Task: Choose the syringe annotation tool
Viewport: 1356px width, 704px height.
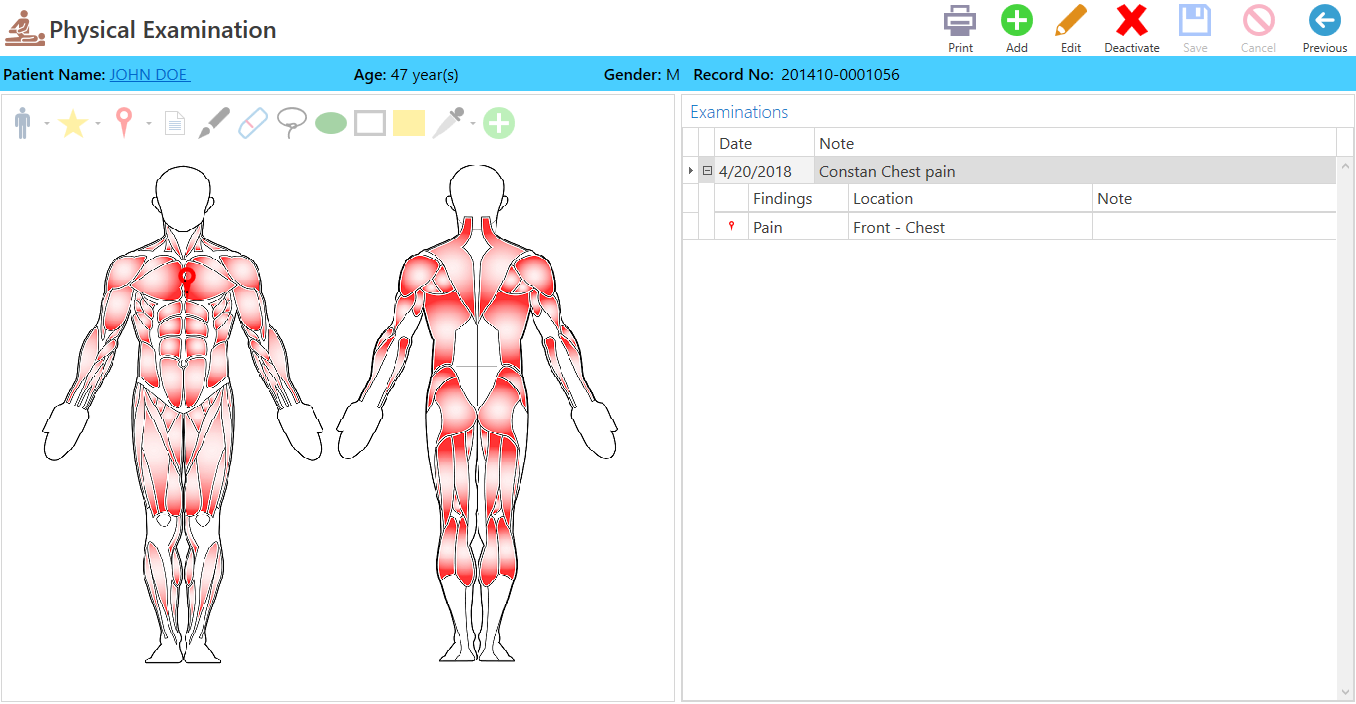Action: coord(447,122)
